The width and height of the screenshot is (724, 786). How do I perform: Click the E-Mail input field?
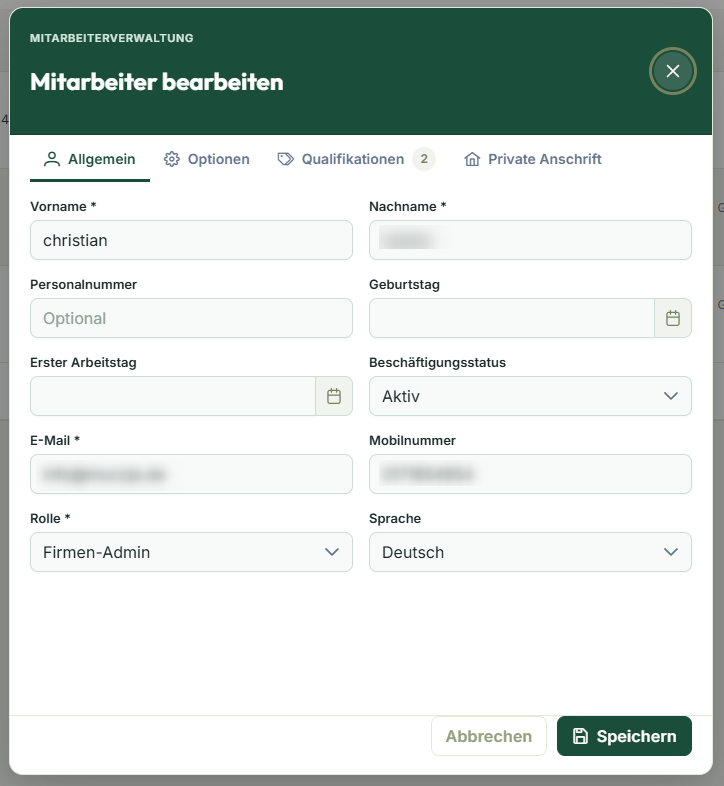[x=191, y=474]
